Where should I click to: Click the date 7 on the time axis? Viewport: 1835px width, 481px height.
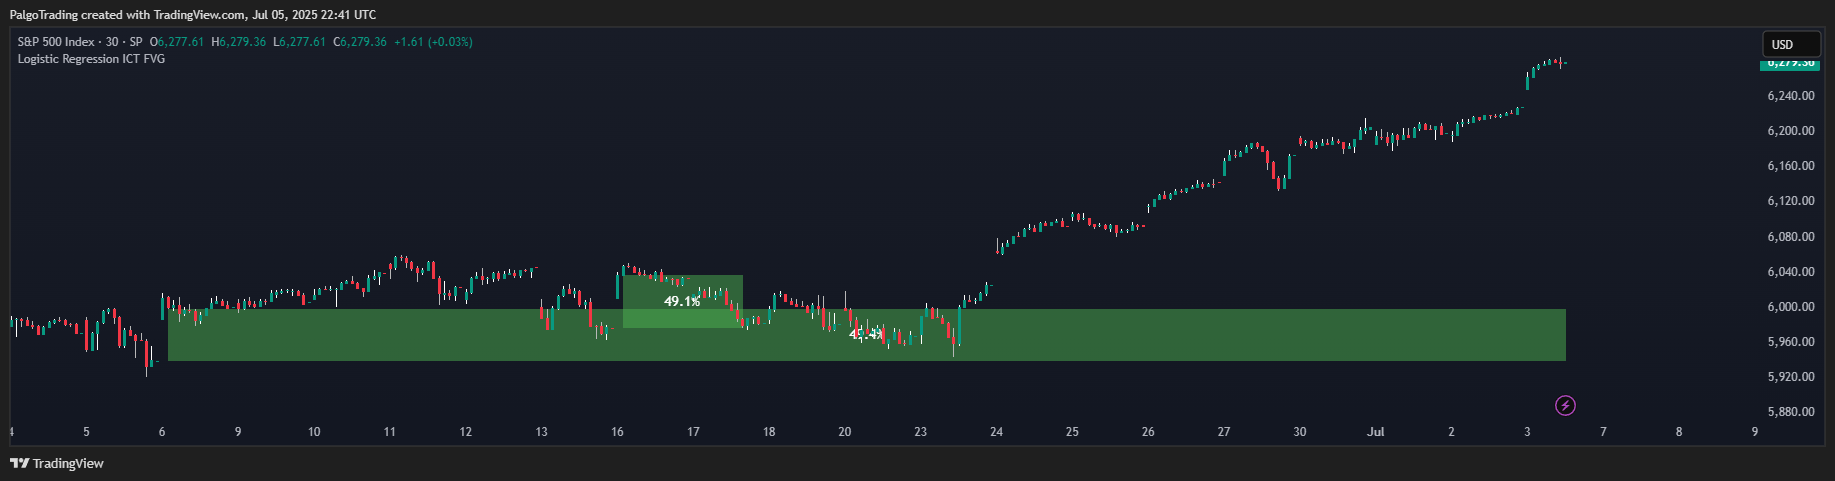[x=1603, y=432]
